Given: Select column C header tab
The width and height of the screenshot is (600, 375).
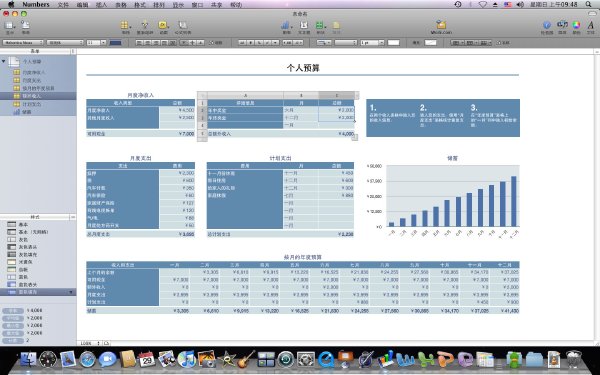Looking at the screenshot, I should 336,95.
